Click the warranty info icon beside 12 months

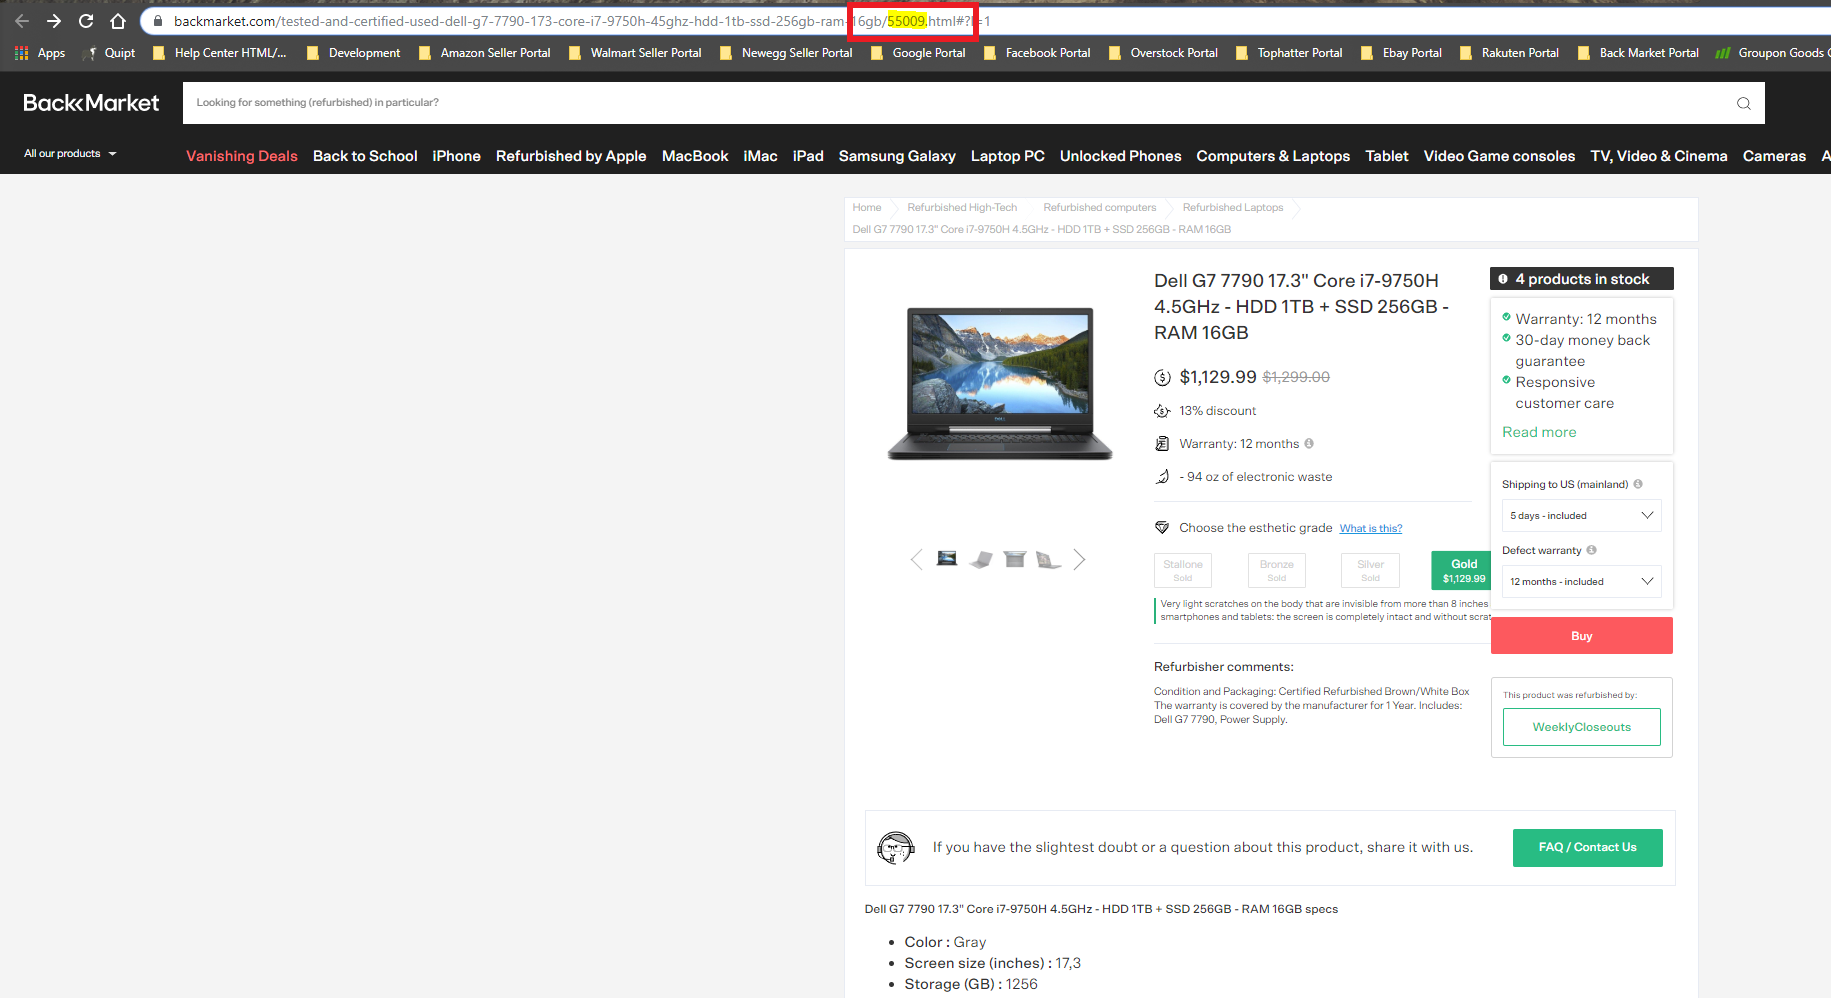tap(1309, 443)
